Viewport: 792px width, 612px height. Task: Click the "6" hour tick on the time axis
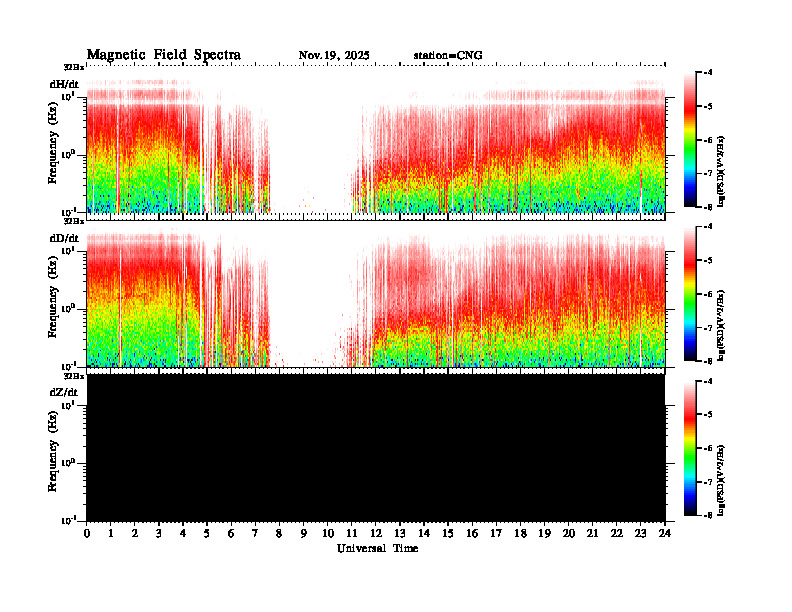(x=231, y=534)
